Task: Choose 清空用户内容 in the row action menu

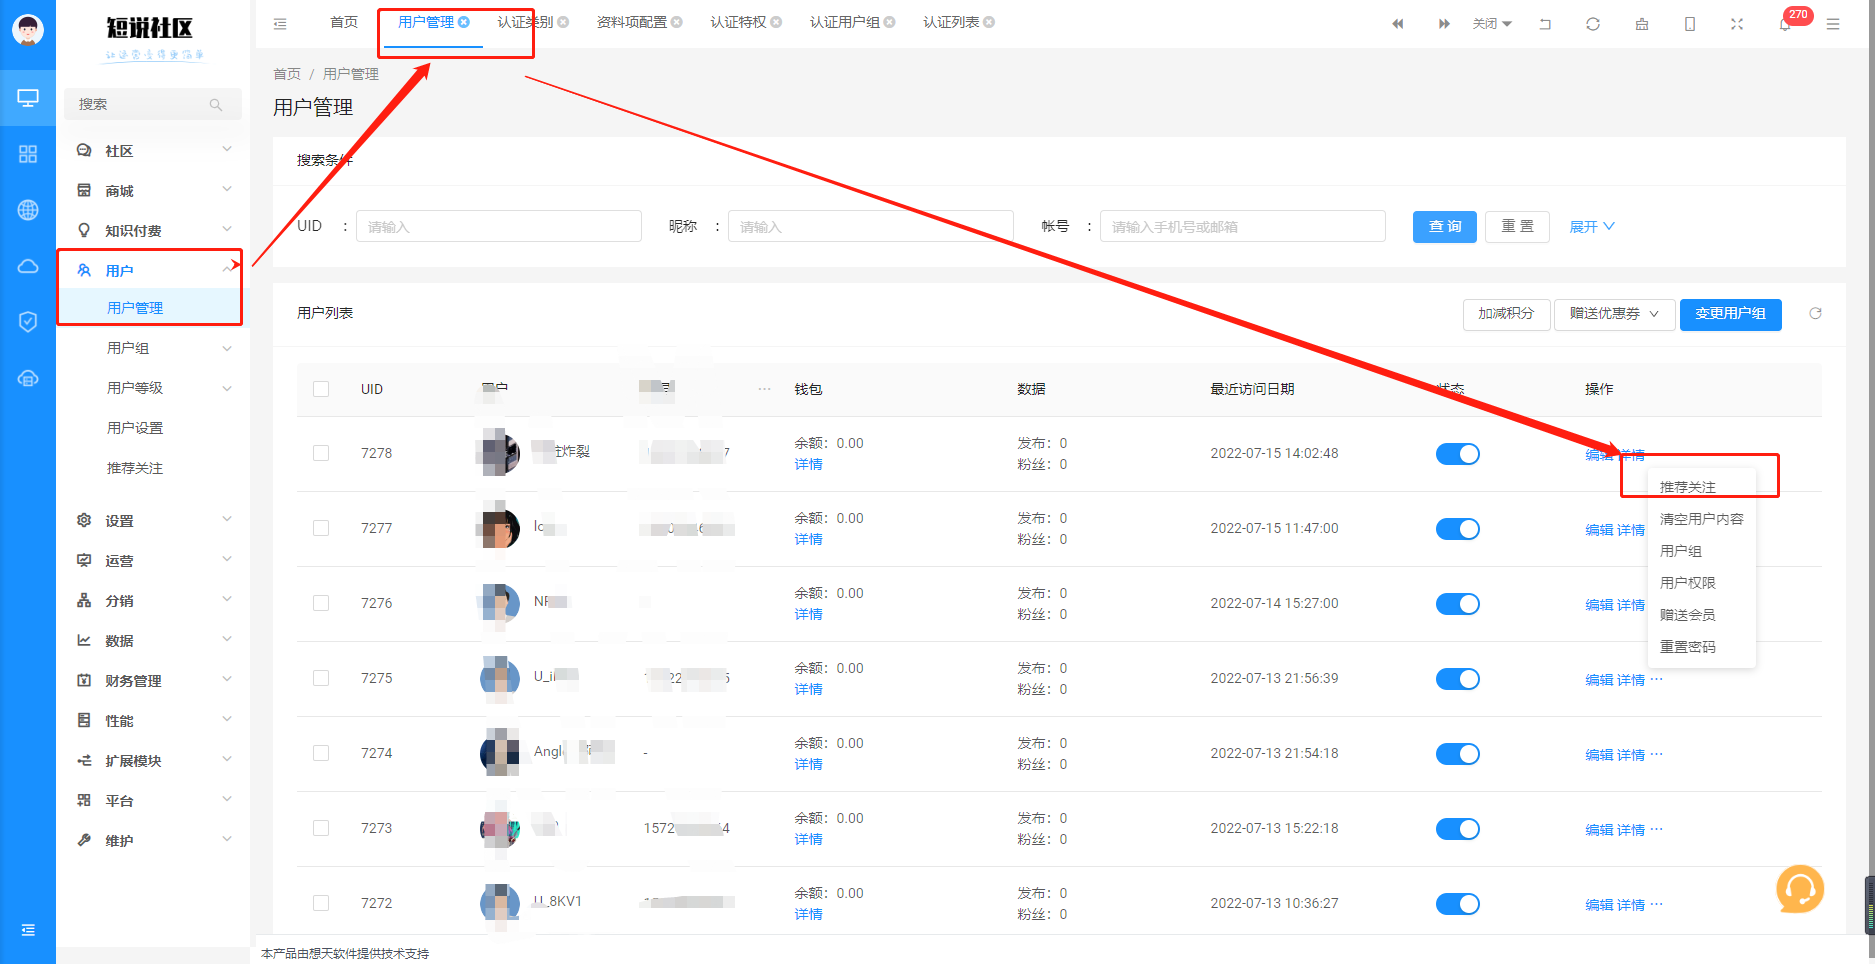Action: tap(1702, 519)
